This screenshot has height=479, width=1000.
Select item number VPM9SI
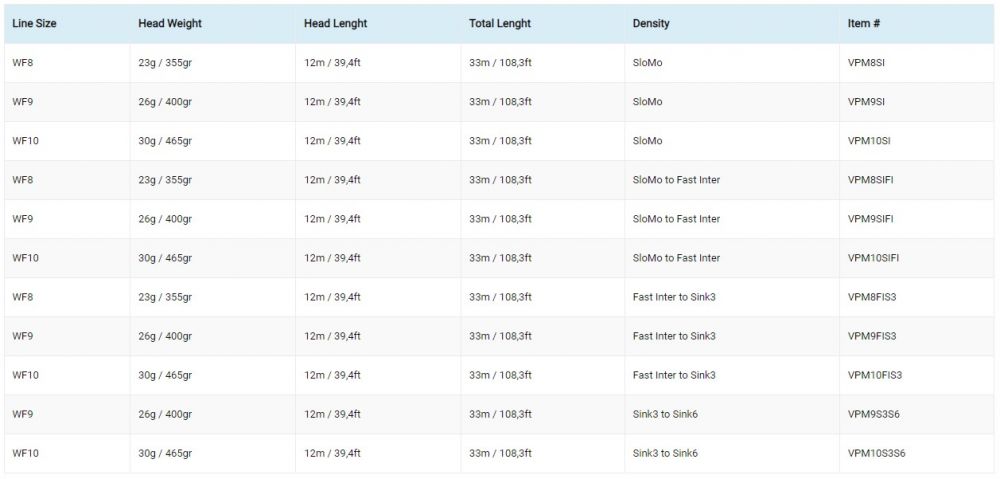pyautogui.click(x=866, y=102)
